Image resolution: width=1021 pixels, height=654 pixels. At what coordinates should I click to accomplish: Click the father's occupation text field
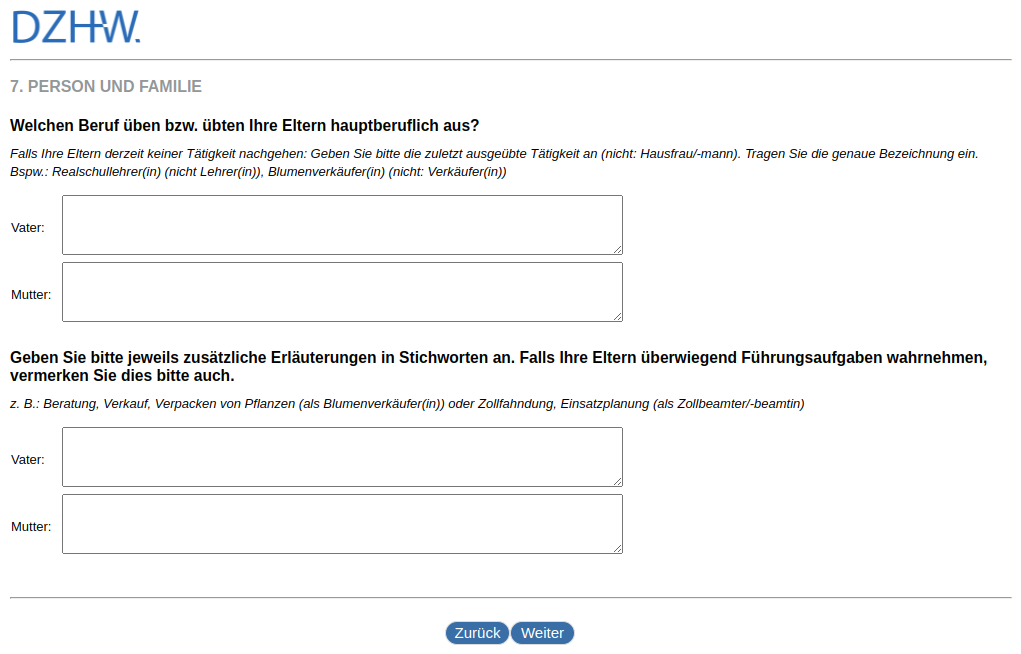click(342, 225)
